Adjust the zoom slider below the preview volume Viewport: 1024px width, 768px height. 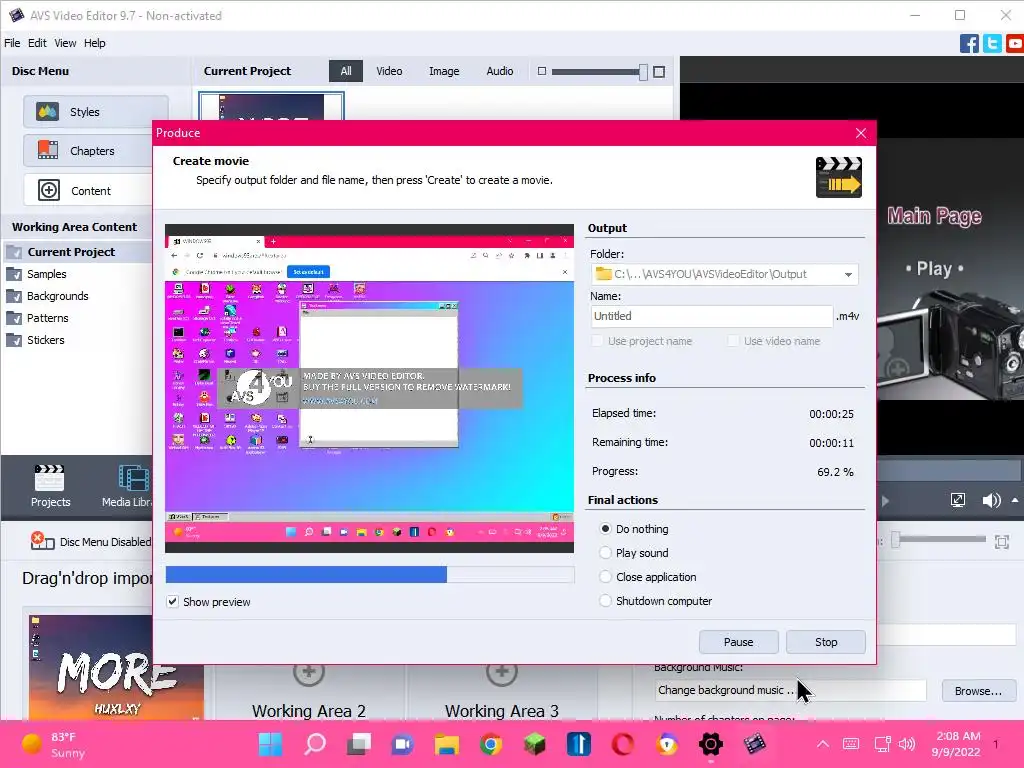point(939,539)
